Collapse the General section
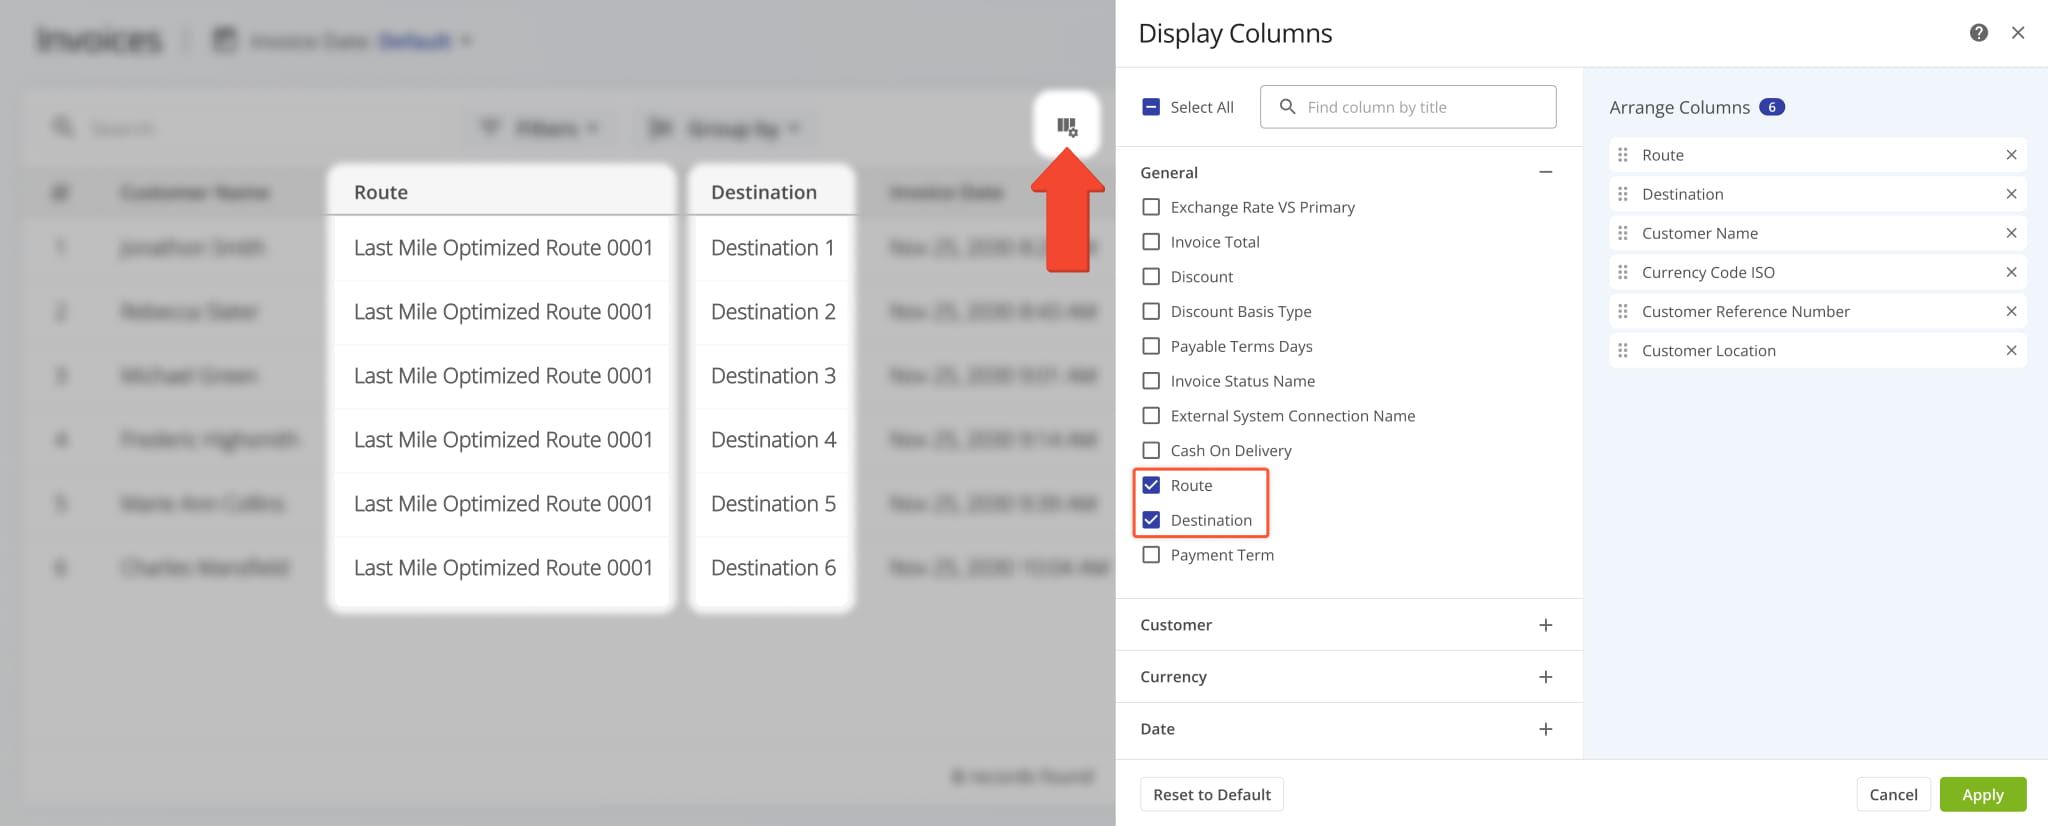 click(x=1545, y=172)
